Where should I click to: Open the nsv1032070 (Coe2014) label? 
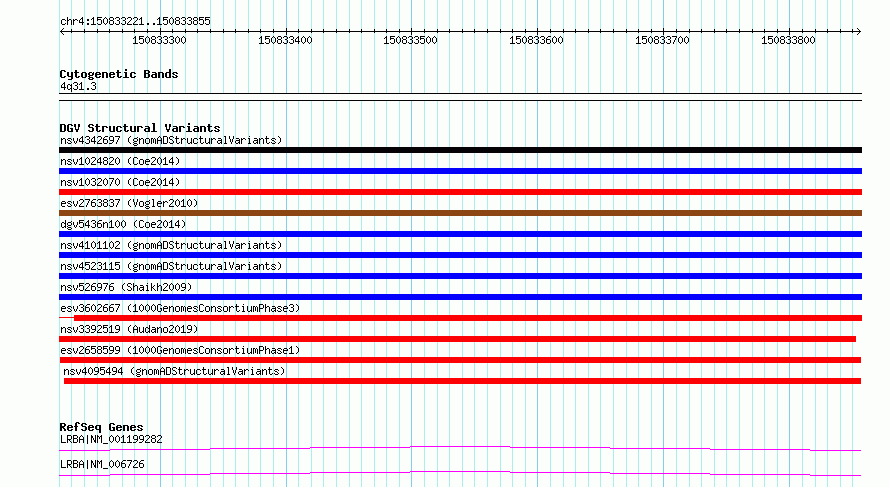pos(120,182)
